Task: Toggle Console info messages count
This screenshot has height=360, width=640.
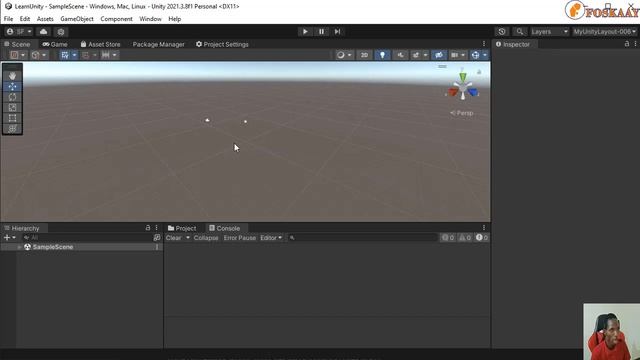Action: 448,238
